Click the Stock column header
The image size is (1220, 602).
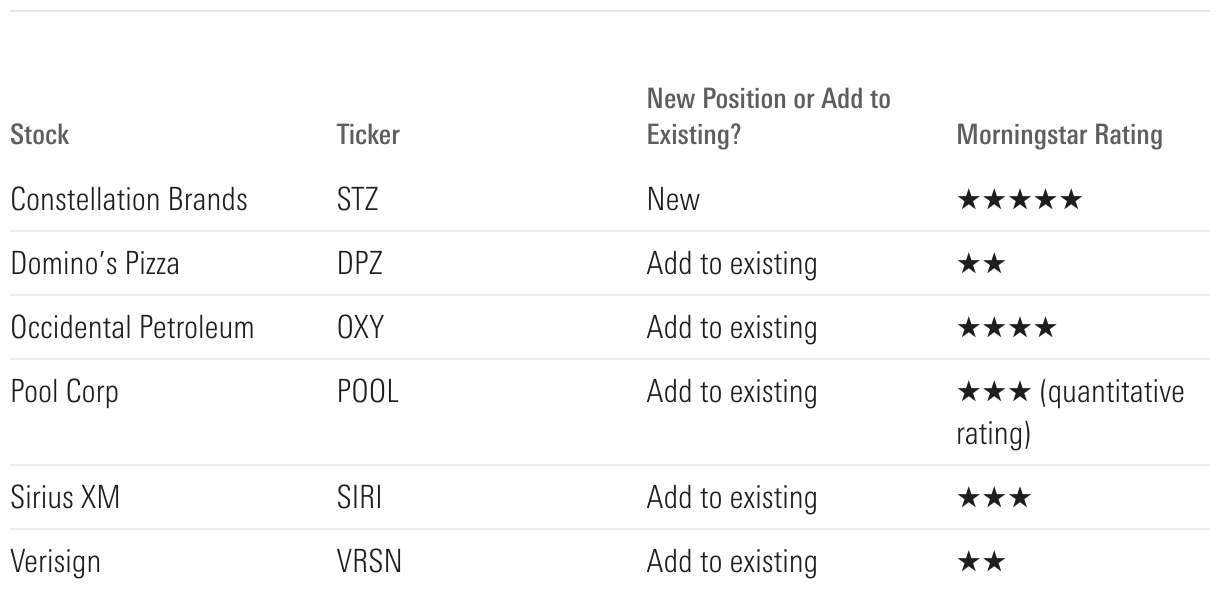pyautogui.click(x=40, y=136)
